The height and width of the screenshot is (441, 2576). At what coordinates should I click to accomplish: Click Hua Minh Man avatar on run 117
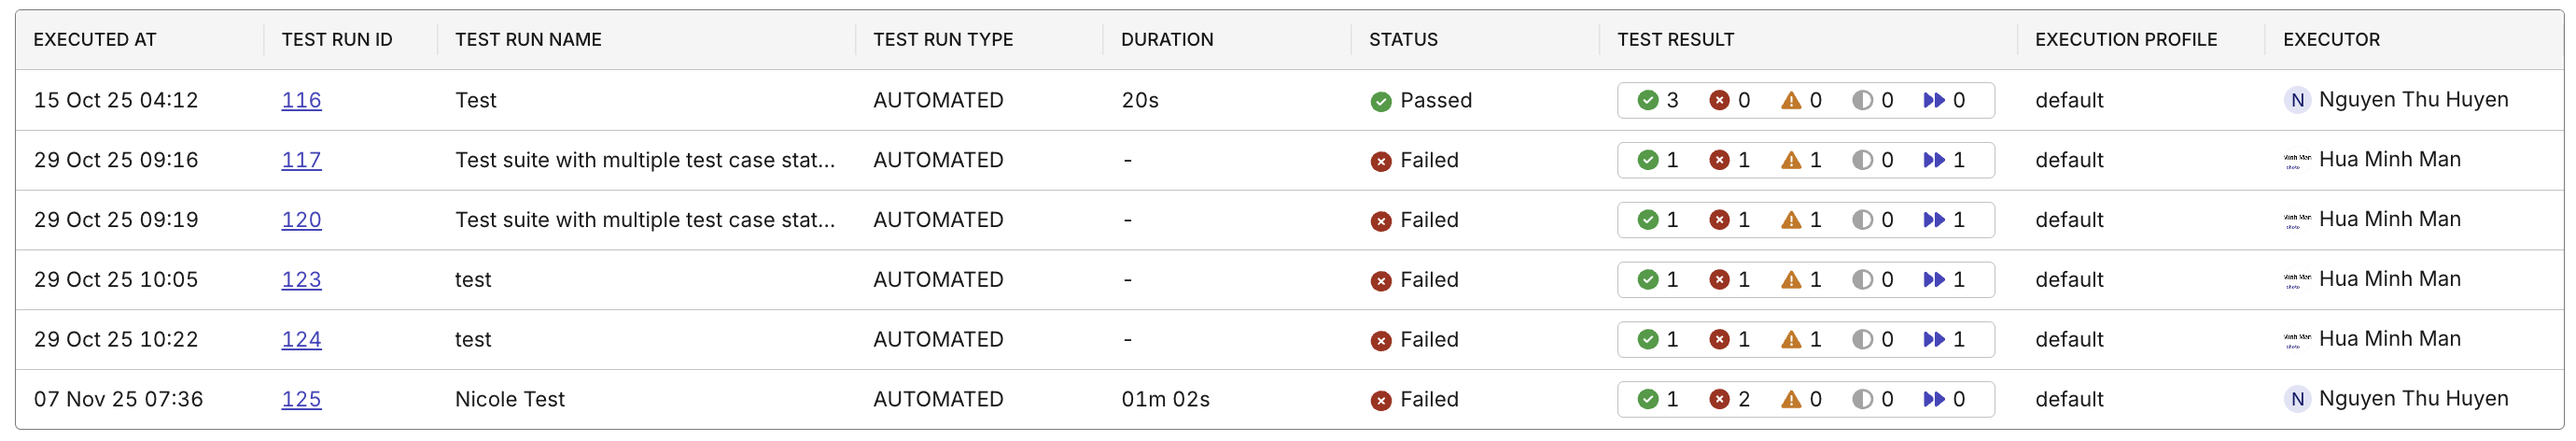(2297, 160)
